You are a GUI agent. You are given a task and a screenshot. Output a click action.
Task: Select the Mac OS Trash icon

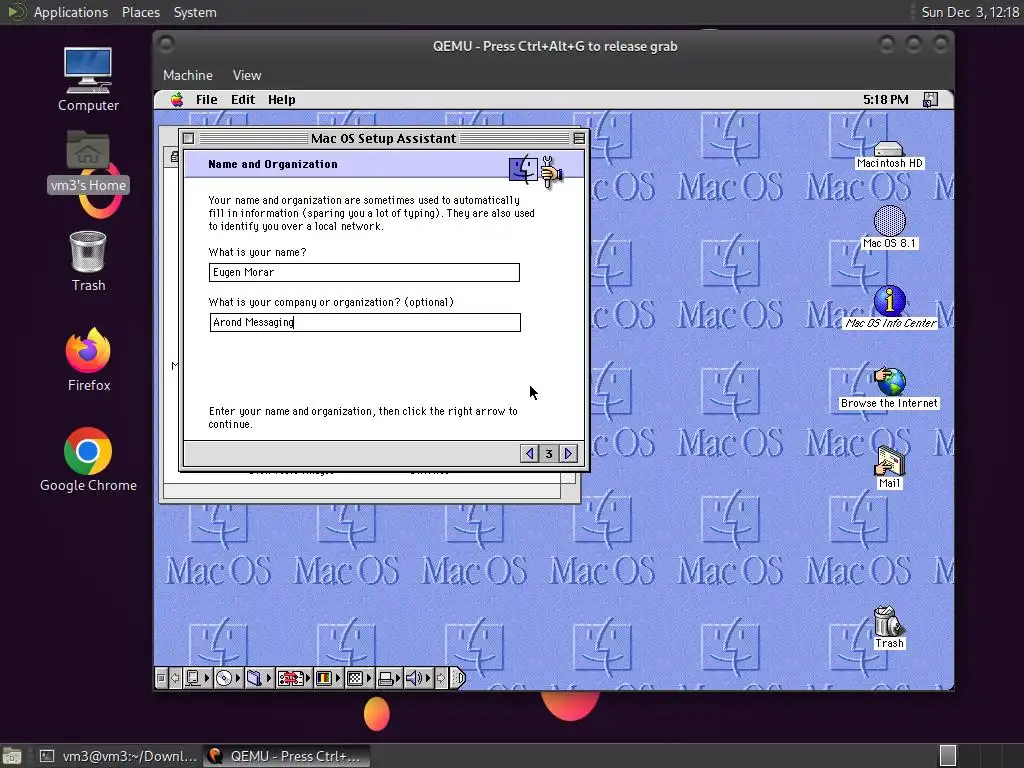[x=889, y=628]
